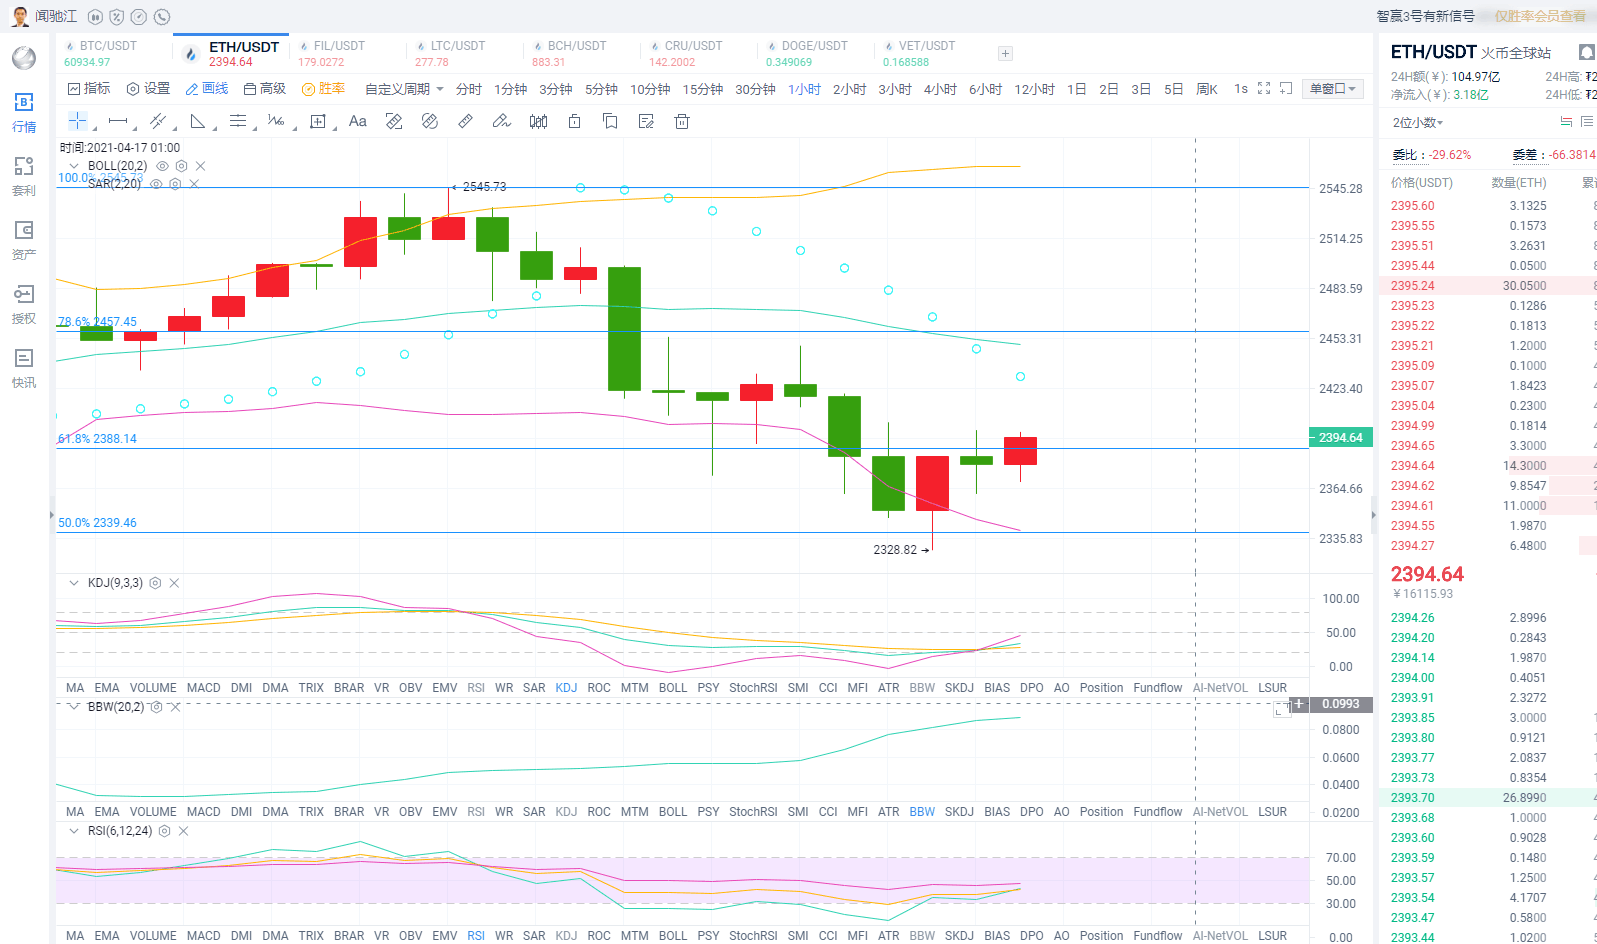The width and height of the screenshot is (1597, 944).
Task: Switch to the DOGE/USDT pair tab
Action: (814, 53)
